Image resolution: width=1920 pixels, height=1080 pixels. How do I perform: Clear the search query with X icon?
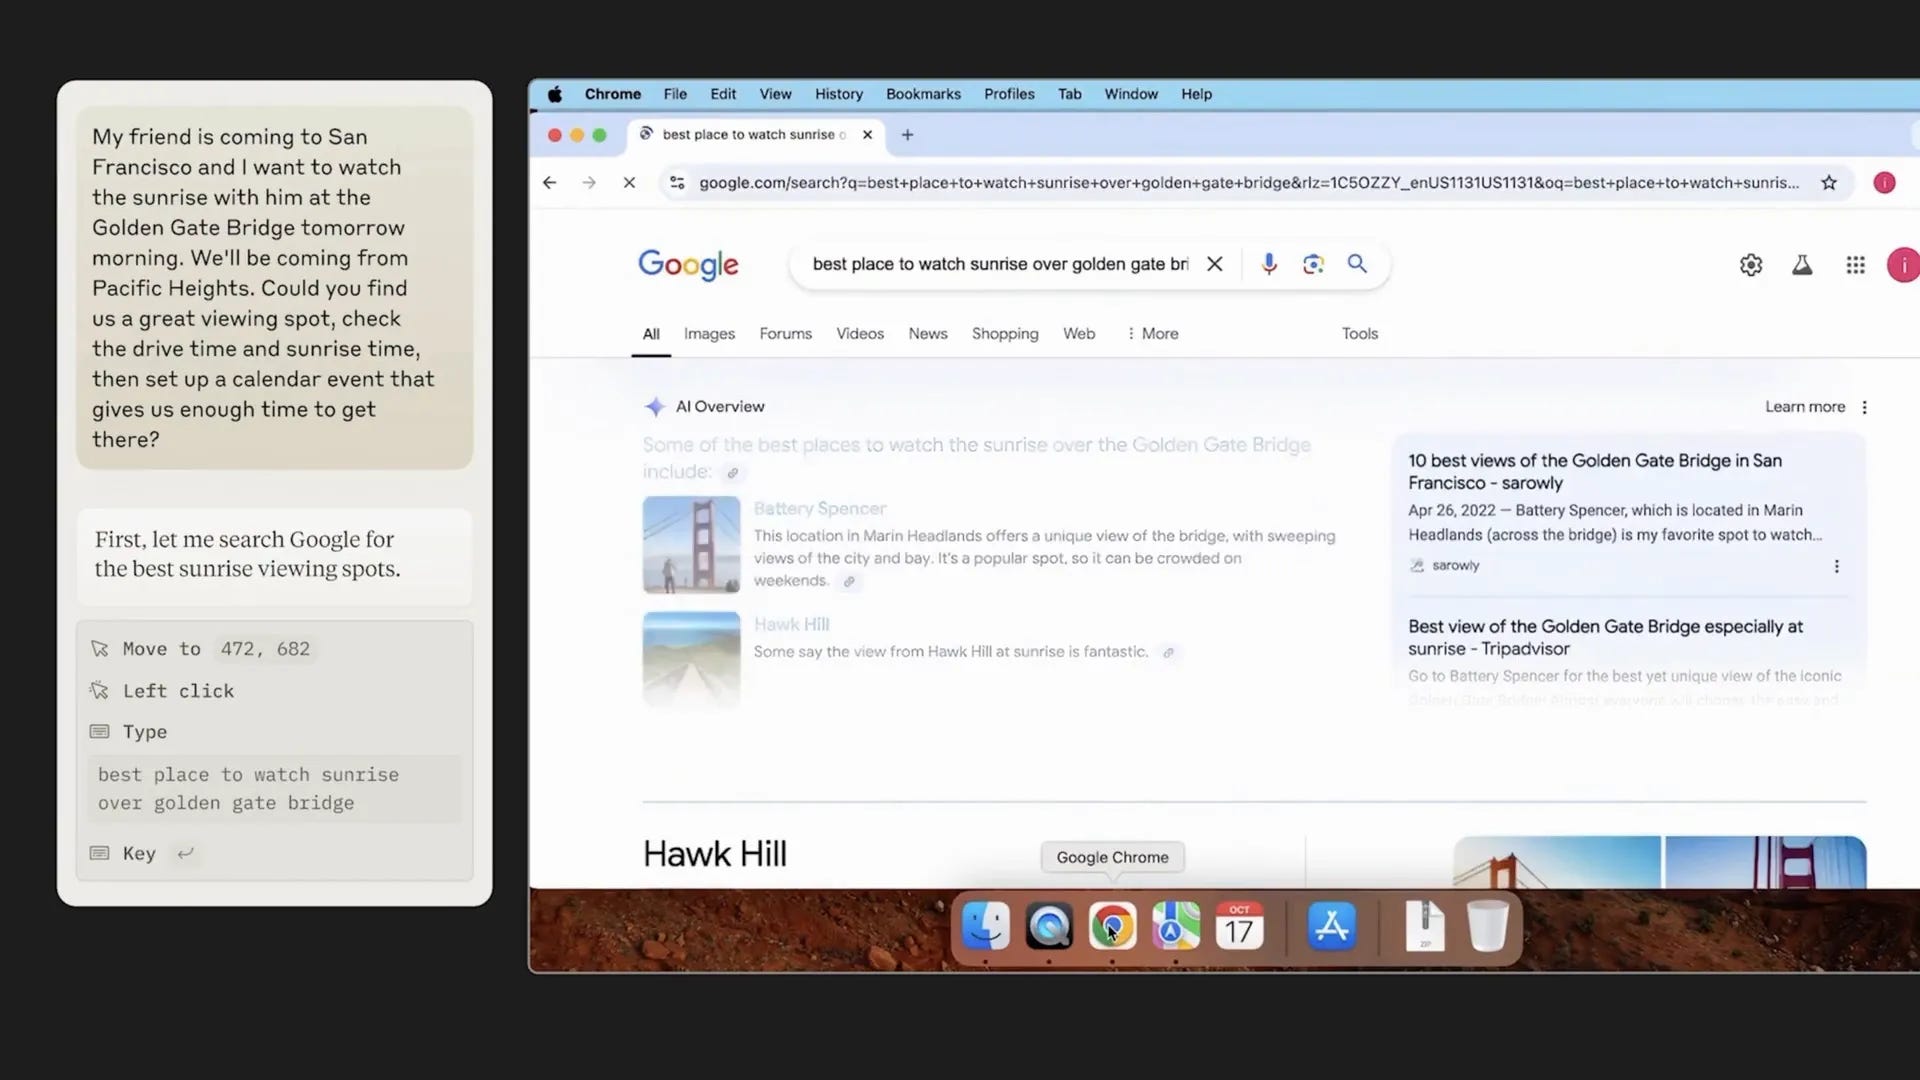click(1214, 264)
